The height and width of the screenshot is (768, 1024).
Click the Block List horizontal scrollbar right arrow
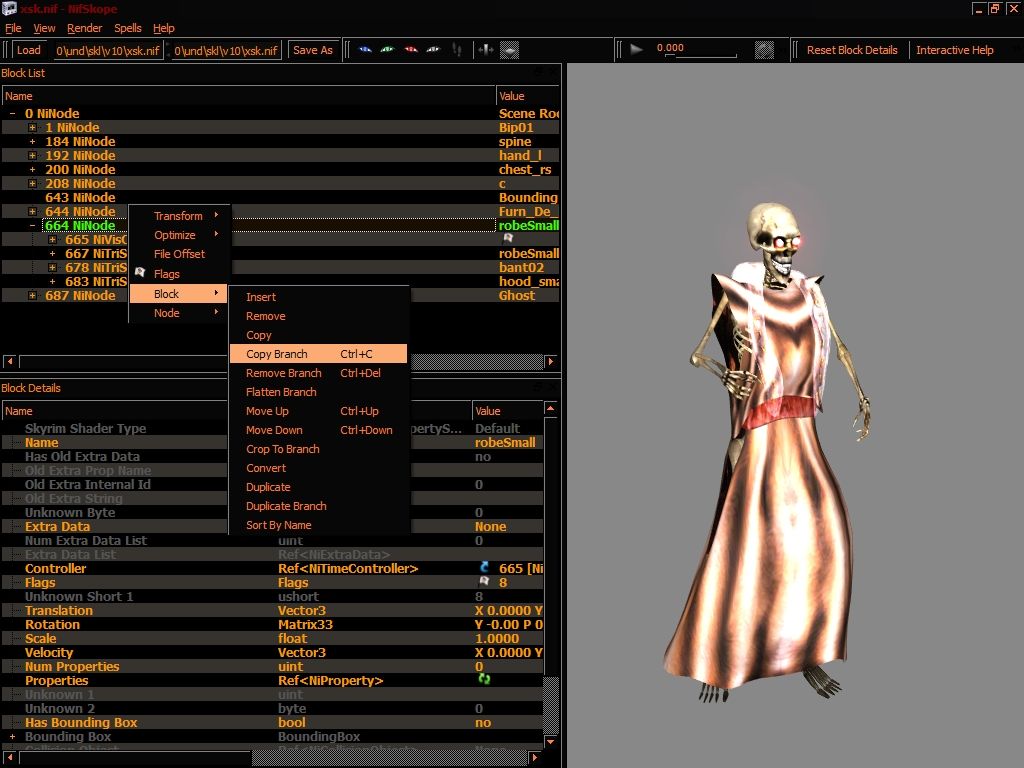551,361
